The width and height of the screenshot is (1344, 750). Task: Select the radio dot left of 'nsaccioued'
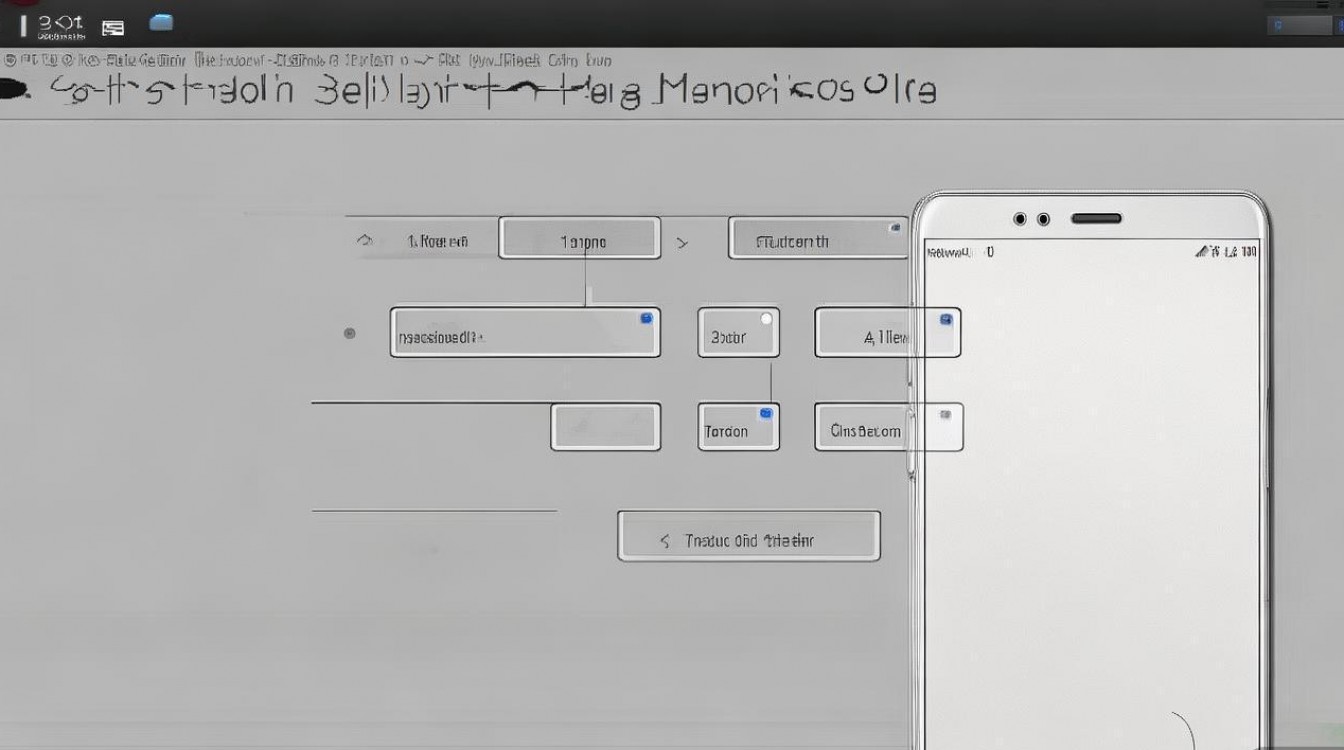349,333
